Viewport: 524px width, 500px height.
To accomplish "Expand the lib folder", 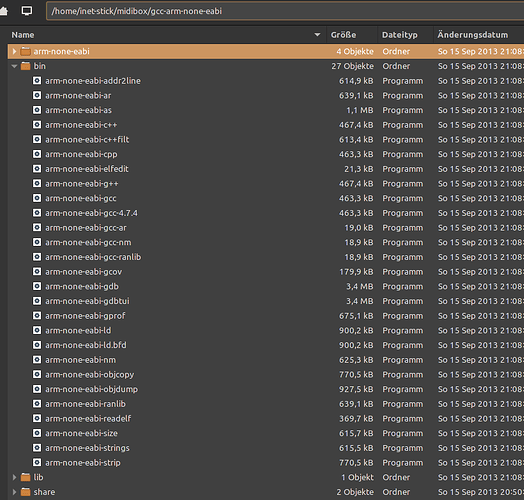I will (14, 477).
